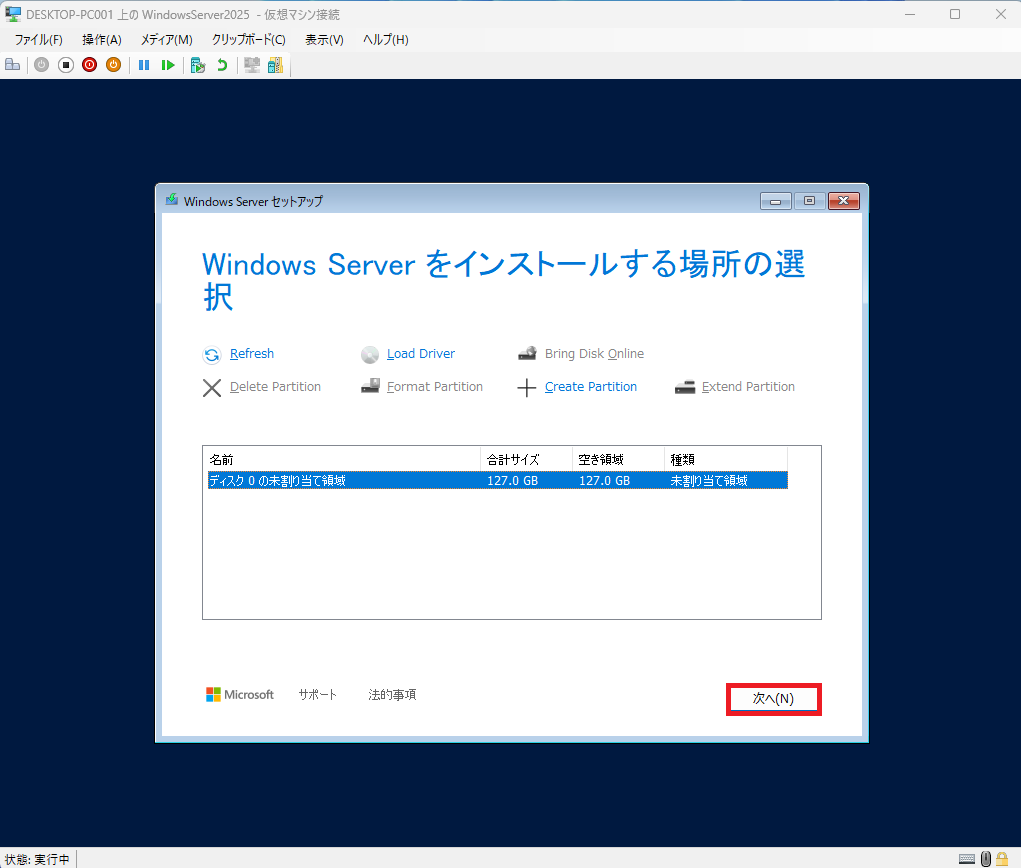Open the 操作(A) menu

coord(102,40)
